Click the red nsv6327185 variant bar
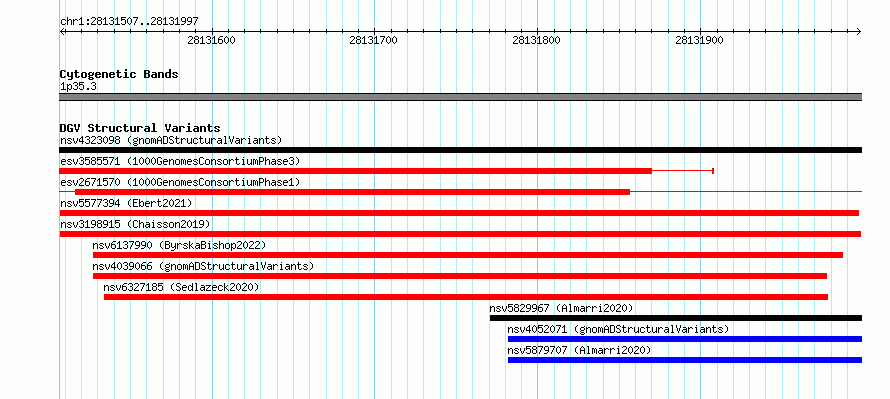Viewport: 890px width, 399px height. tap(466, 297)
